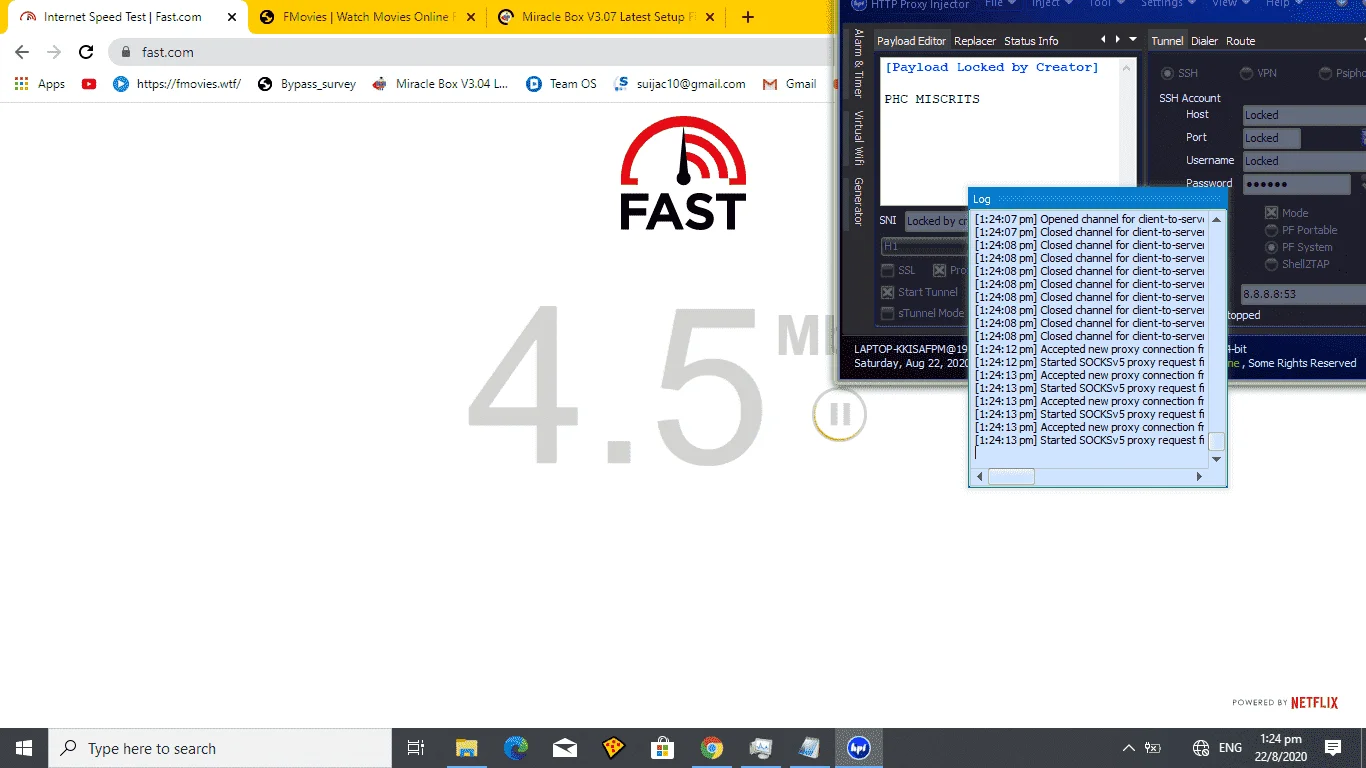The height and width of the screenshot is (768, 1366).
Task: Click the SSH Username field
Action: tap(1304, 161)
